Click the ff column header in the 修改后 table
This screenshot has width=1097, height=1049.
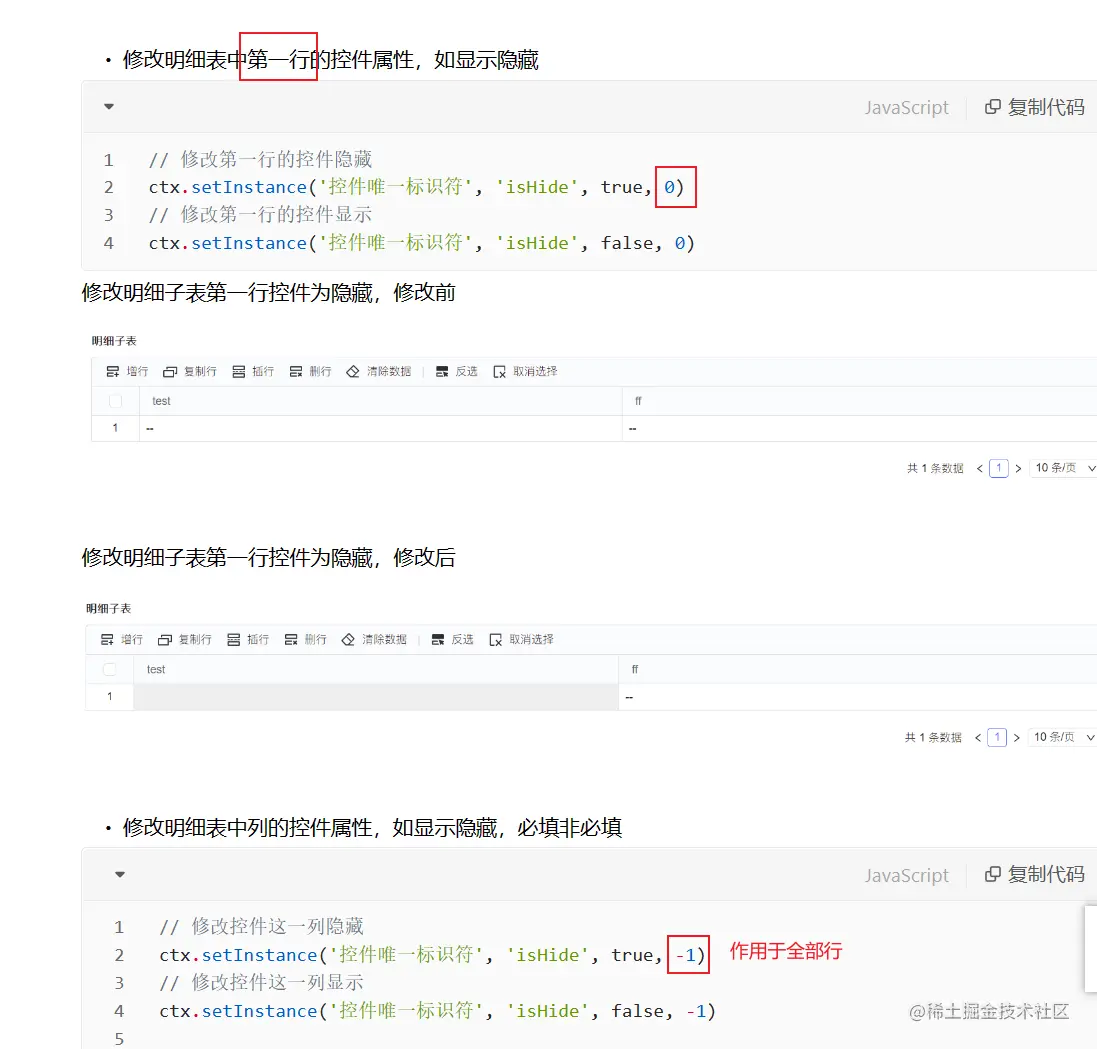(x=857, y=669)
